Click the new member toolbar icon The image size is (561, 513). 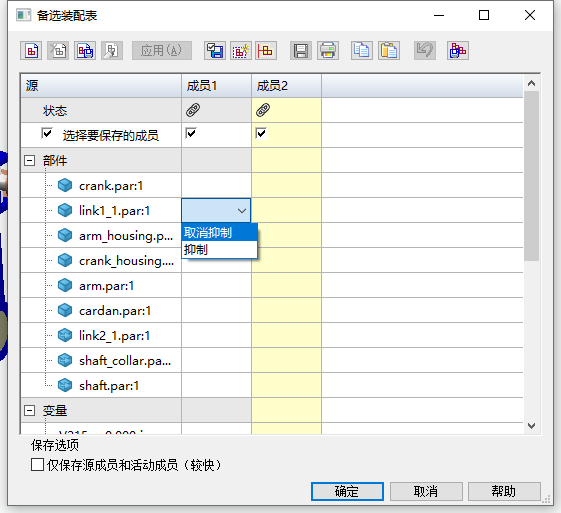(x=31, y=50)
